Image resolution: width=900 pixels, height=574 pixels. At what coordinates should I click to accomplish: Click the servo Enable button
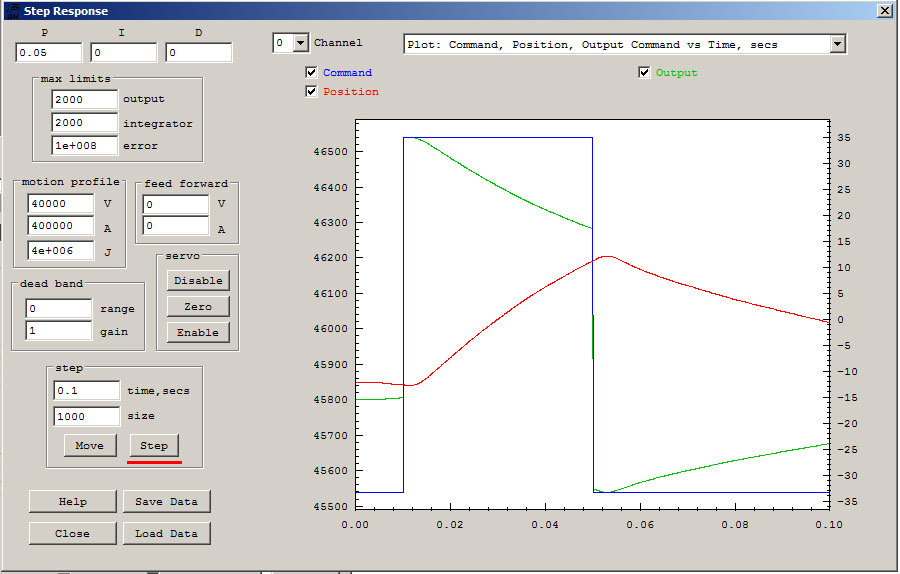click(198, 332)
